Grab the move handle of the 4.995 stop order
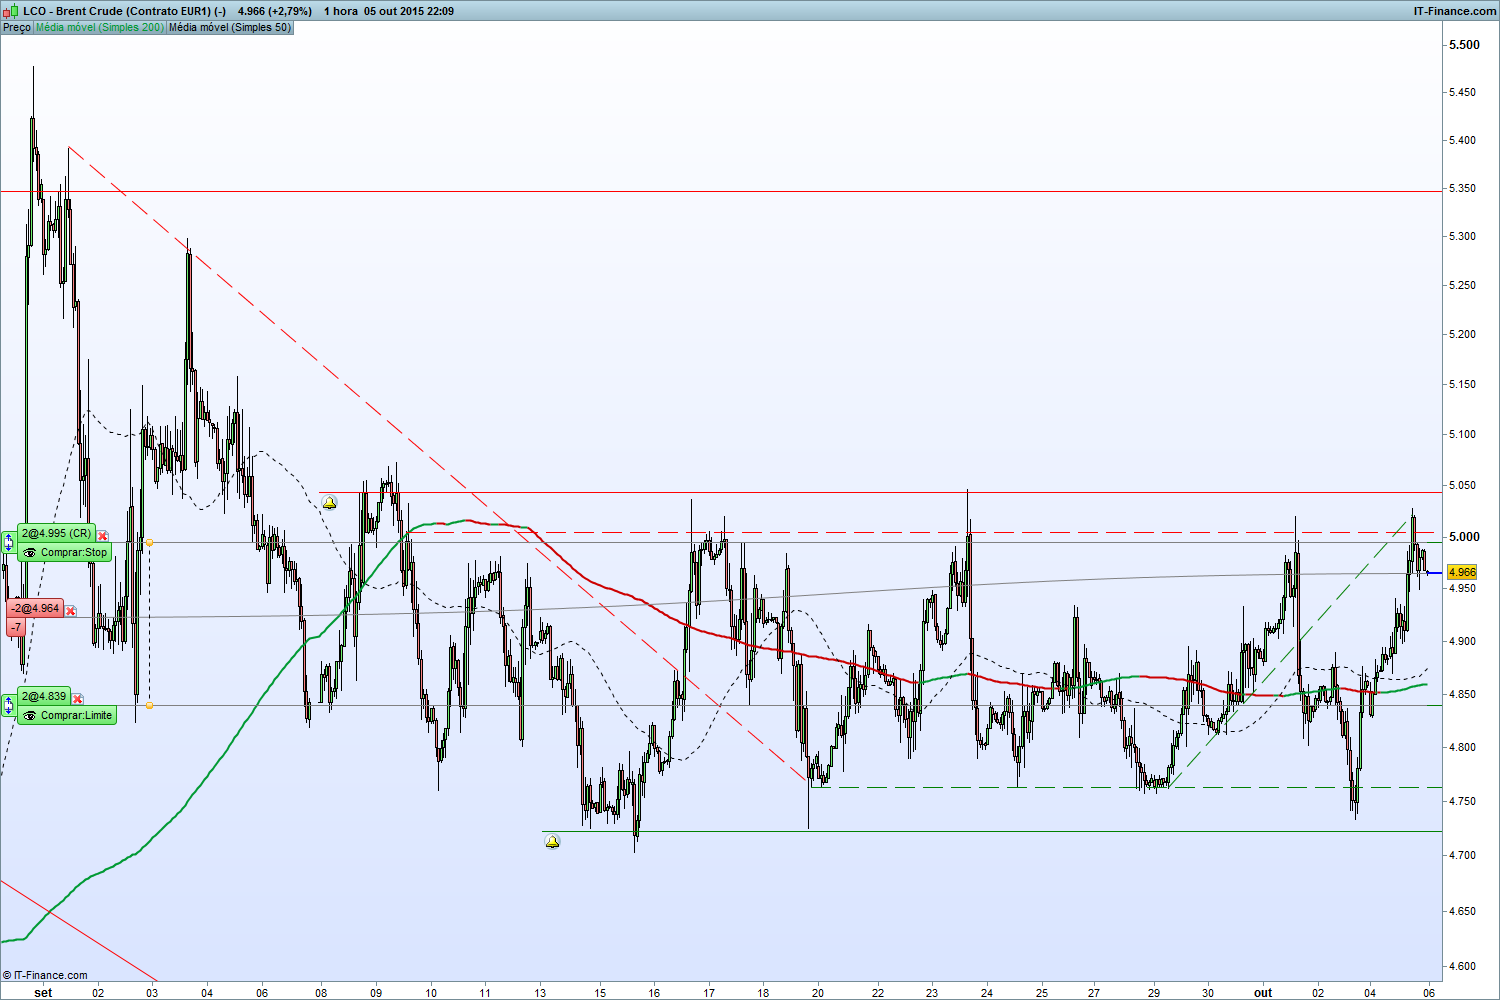The image size is (1500, 1000). pyautogui.click(x=9, y=543)
